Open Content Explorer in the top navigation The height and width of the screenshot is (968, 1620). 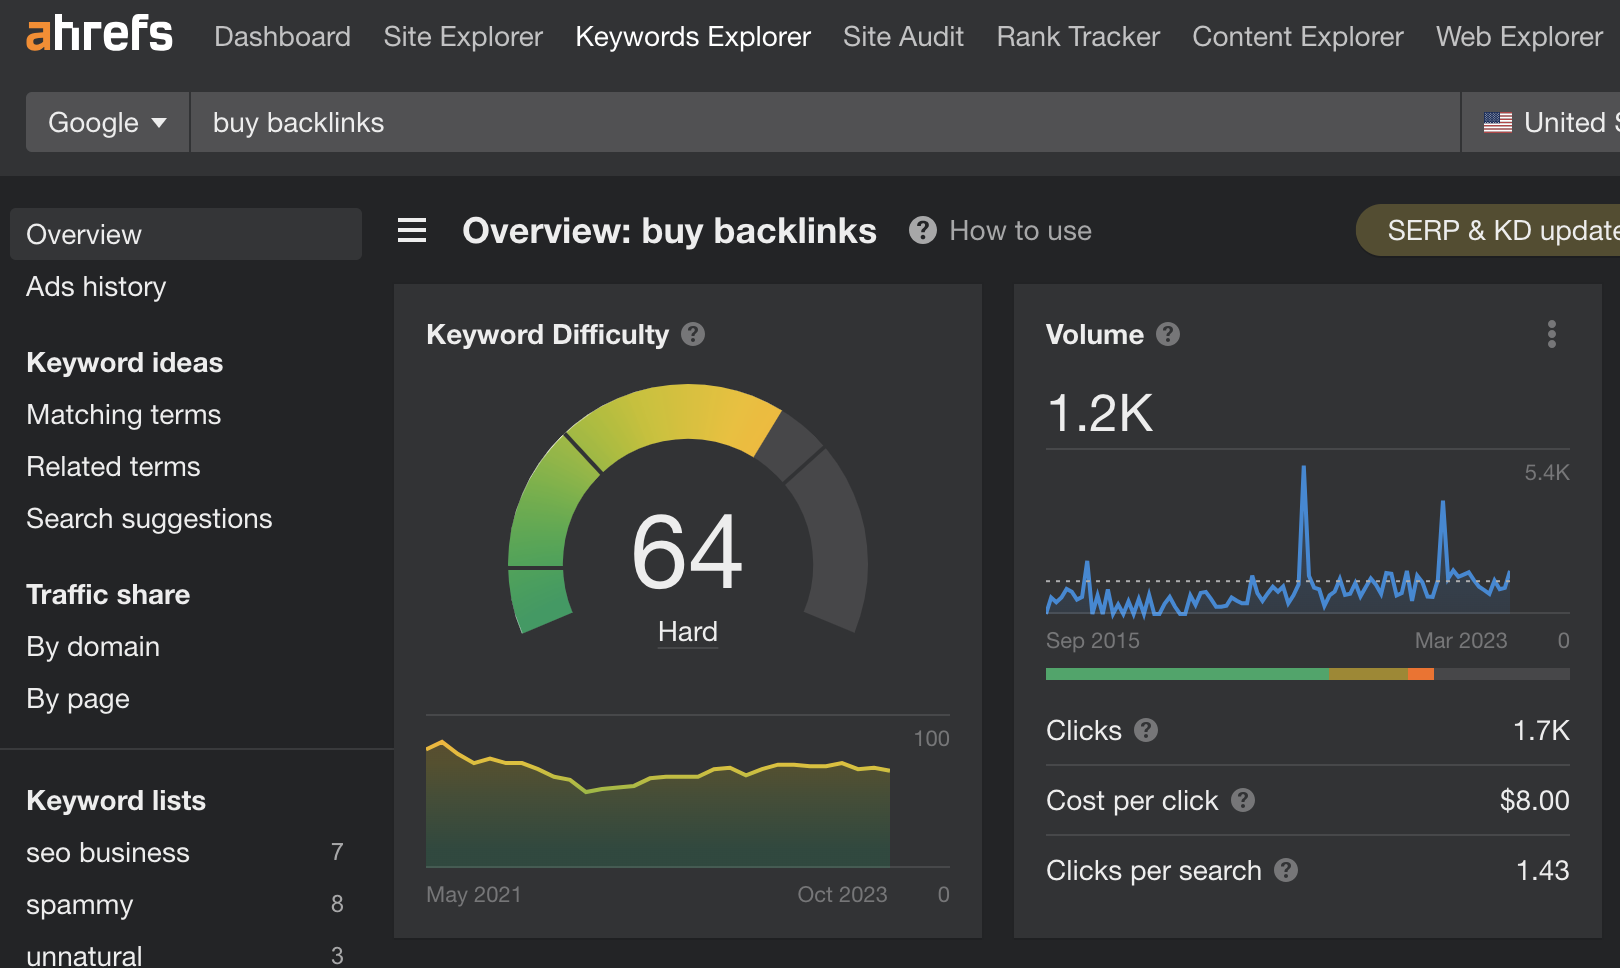[x=1298, y=37]
